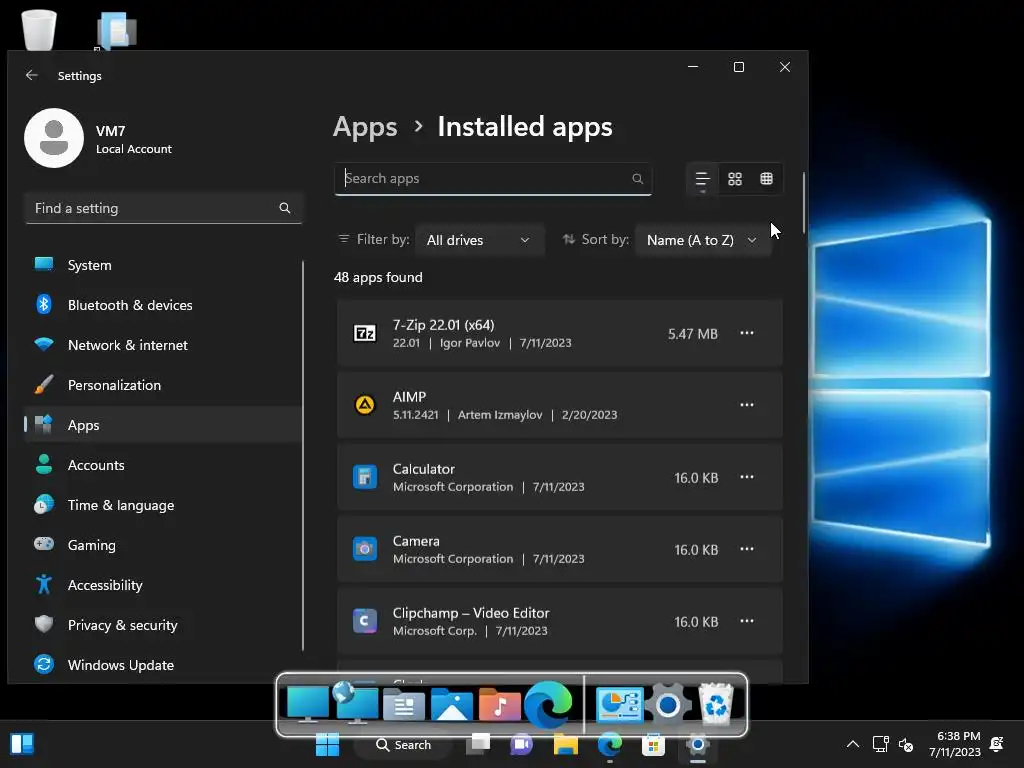Open more options for Camera
The width and height of the screenshot is (1024, 768).
point(747,549)
